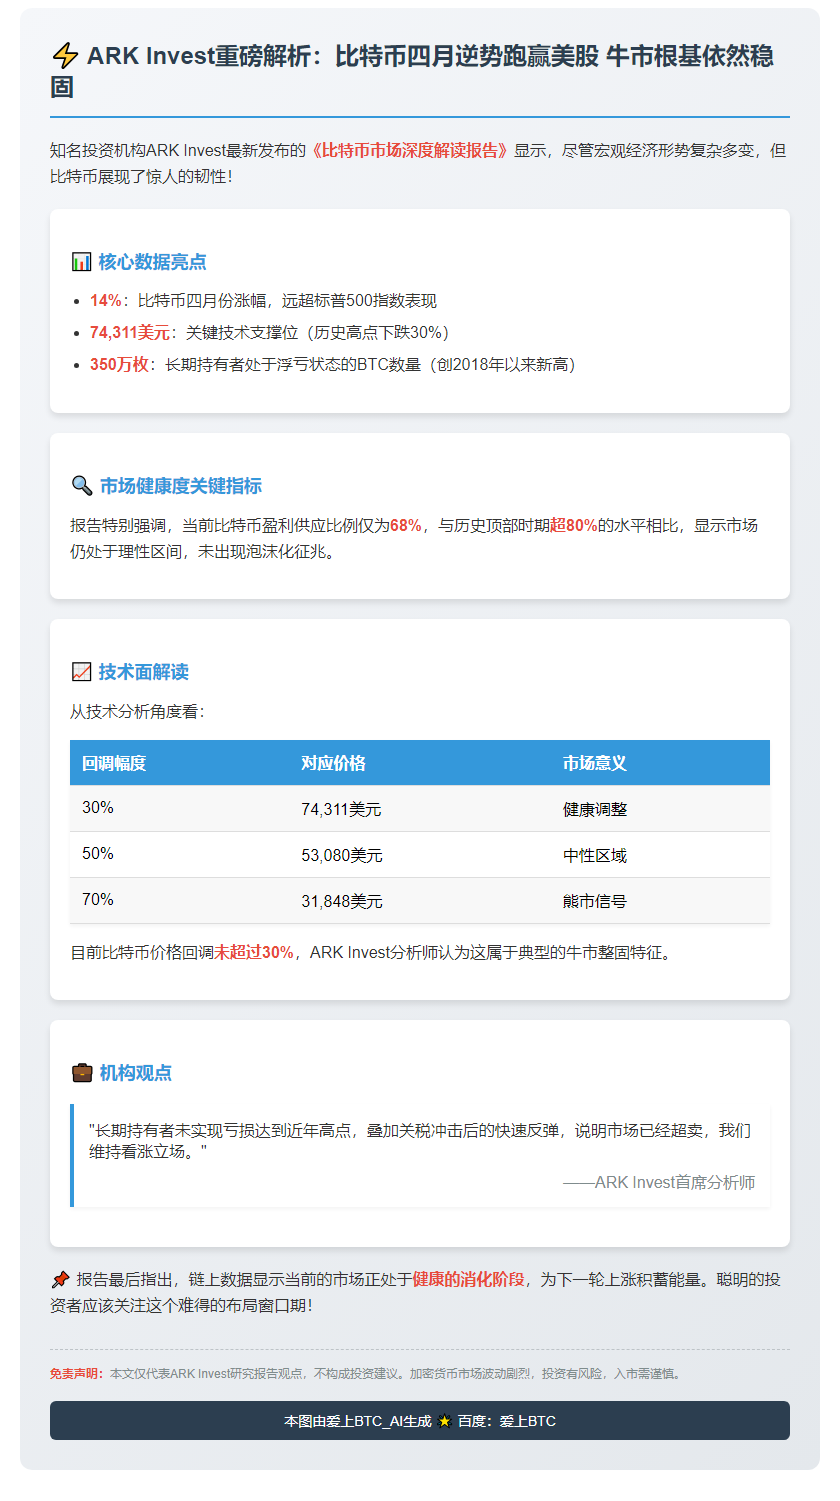Click the briefcase icon beside 机构观点
The image size is (840, 1501).
point(81,1073)
